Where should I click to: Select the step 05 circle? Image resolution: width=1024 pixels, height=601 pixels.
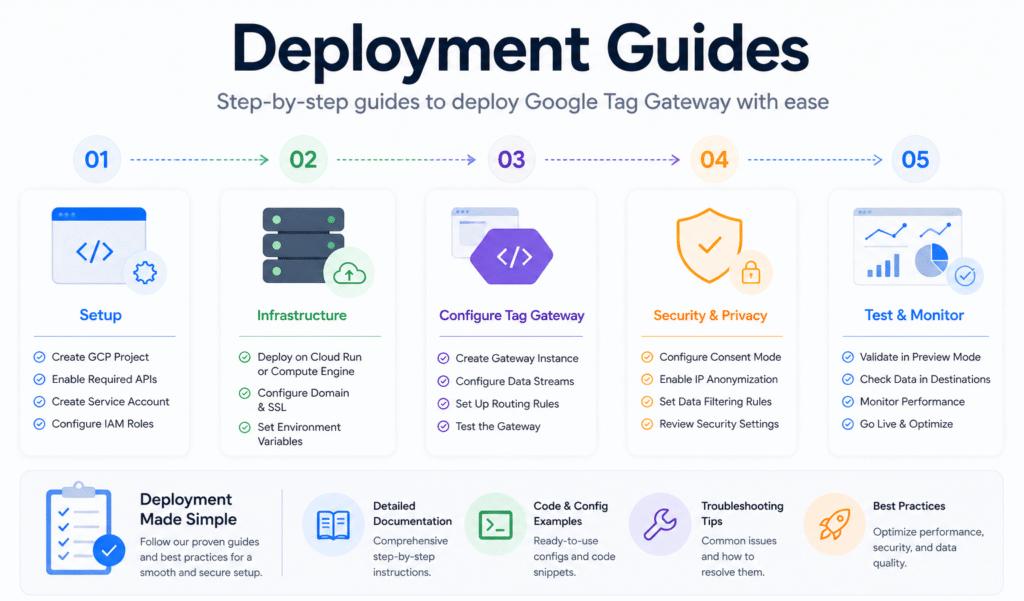pyautogui.click(x=915, y=159)
